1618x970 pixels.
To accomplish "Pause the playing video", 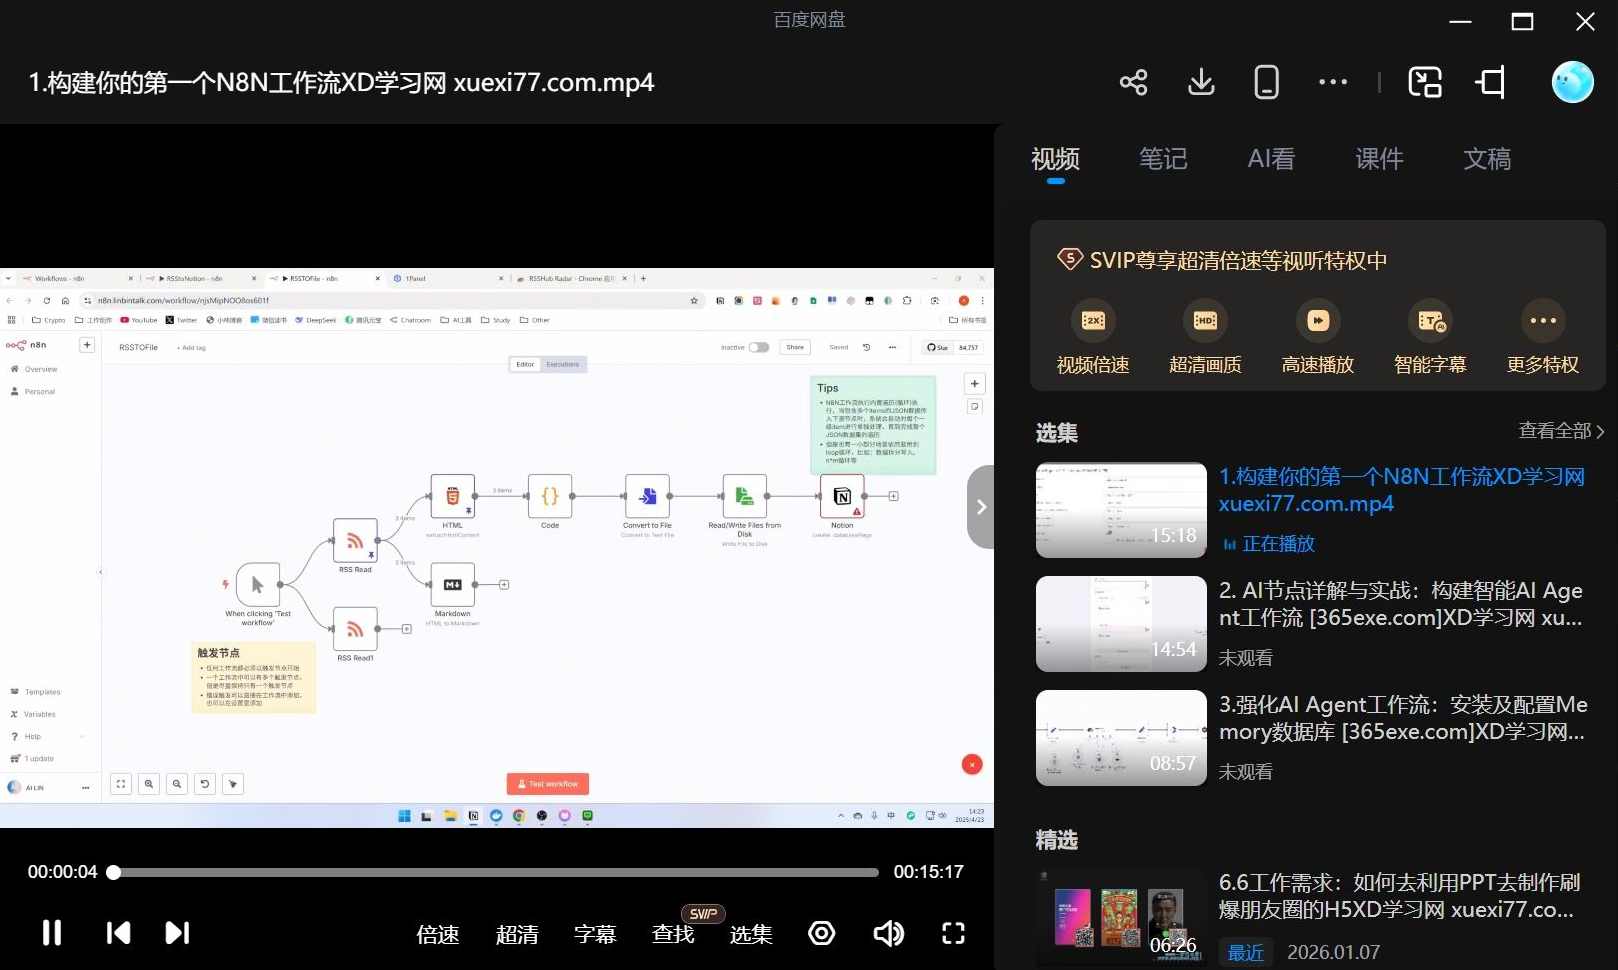I will coord(51,933).
